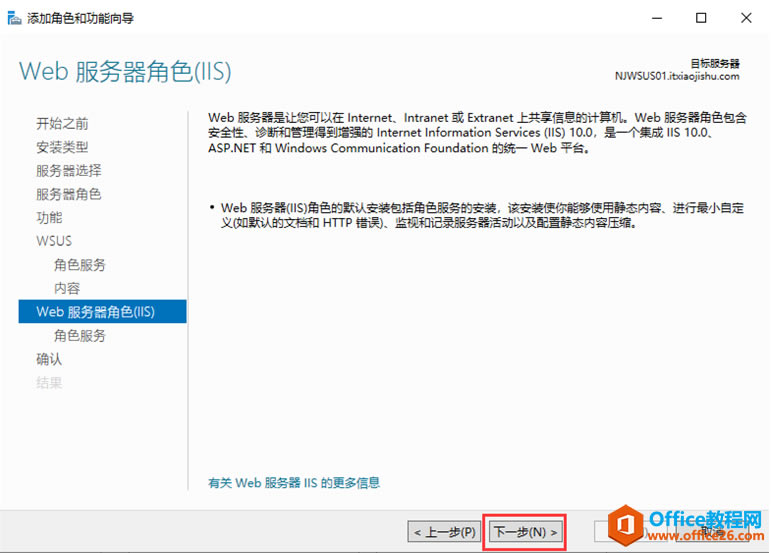The width and height of the screenshot is (771, 553).
Task: Select the 内容 step
Action: tap(67, 288)
